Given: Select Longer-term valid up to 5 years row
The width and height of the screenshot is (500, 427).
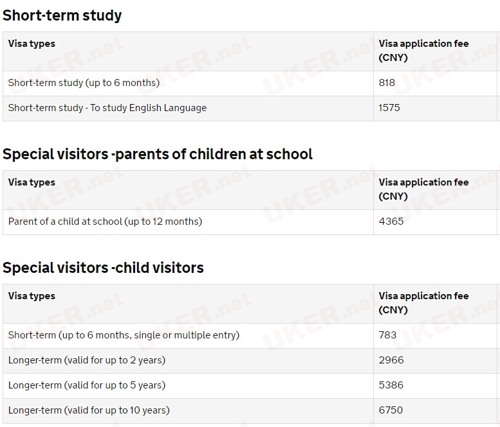Looking at the screenshot, I should [251, 386].
